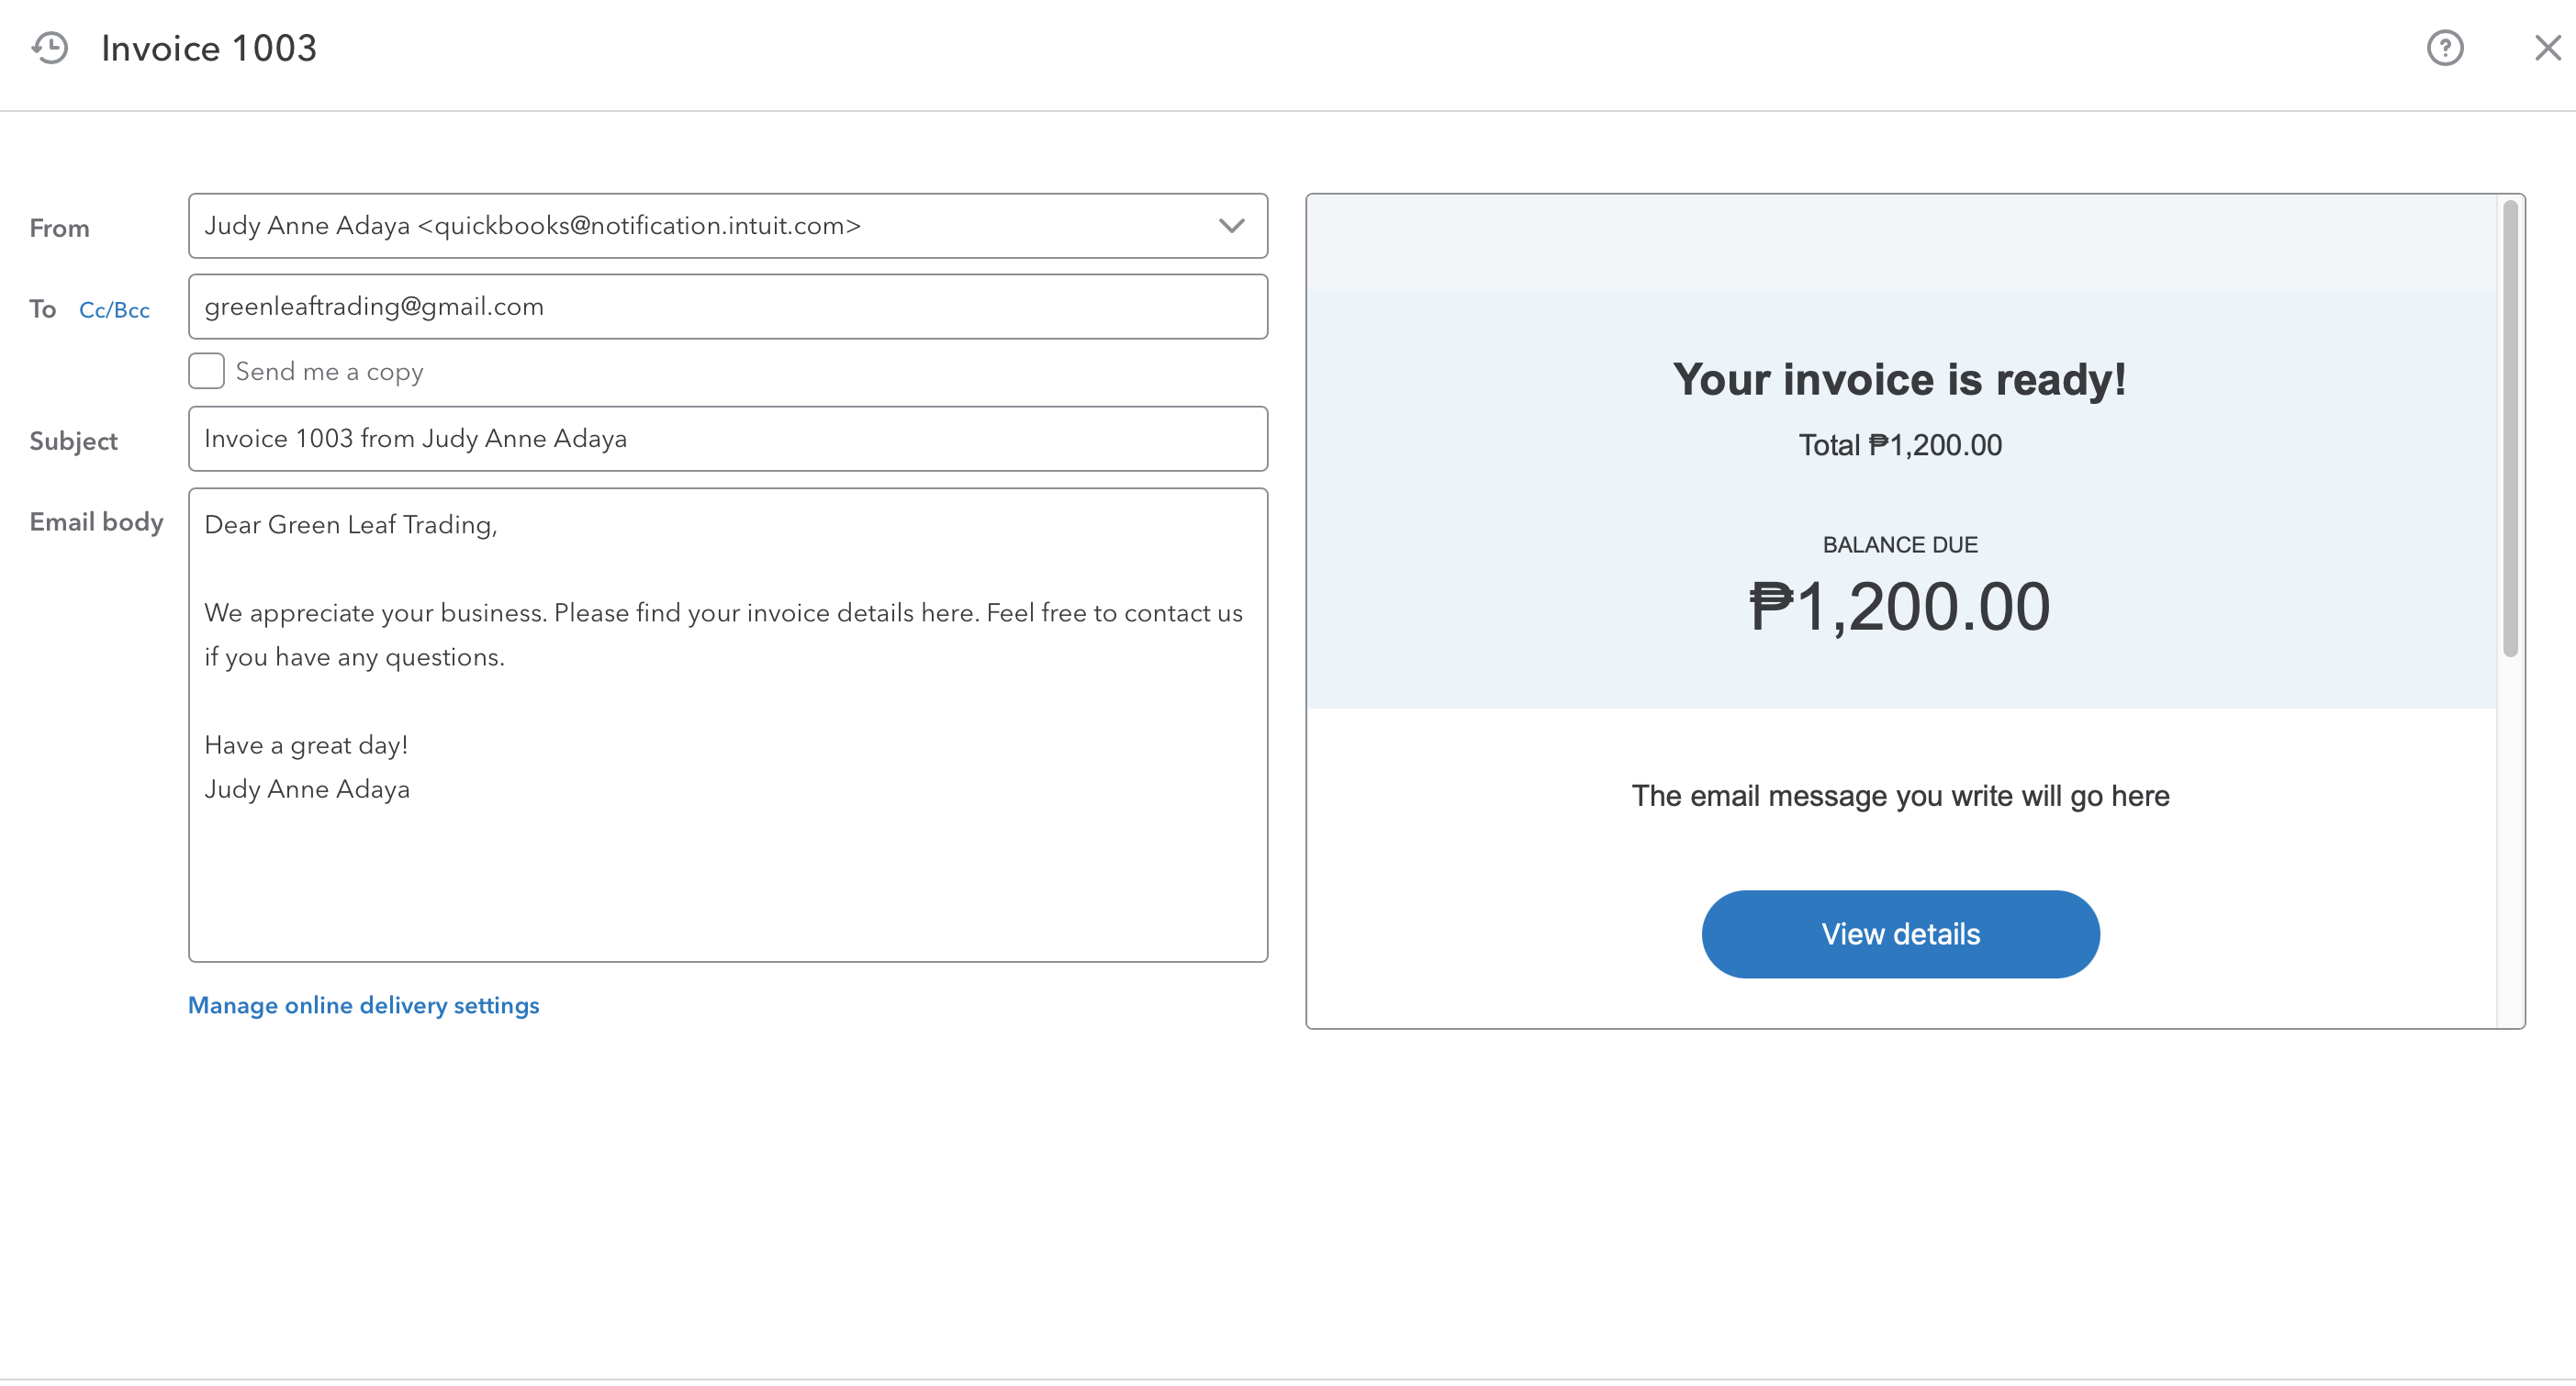This screenshot has height=1386, width=2576.
Task: Expand the From sender dropdown arrow
Action: (x=1231, y=226)
